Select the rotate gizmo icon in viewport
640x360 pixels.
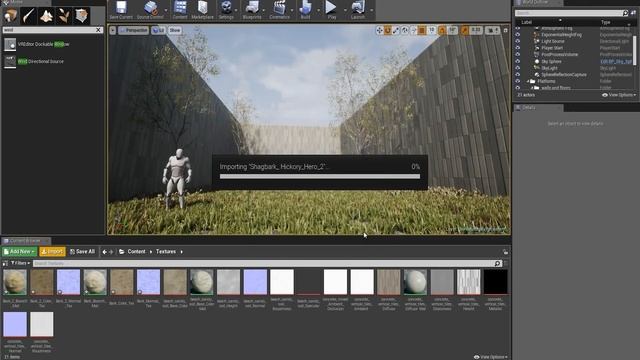388,30
